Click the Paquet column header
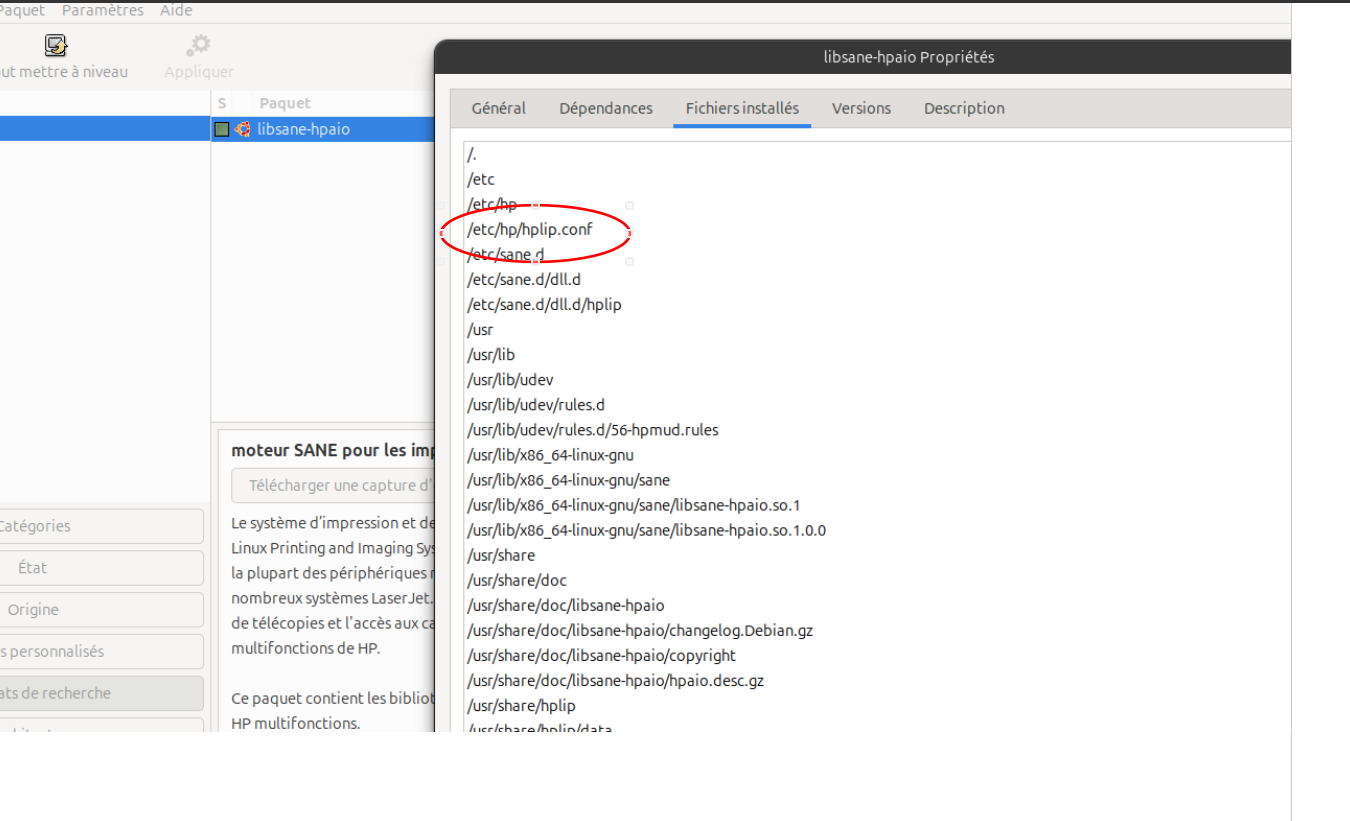The width and height of the screenshot is (1350, 821). tap(285, 103)
